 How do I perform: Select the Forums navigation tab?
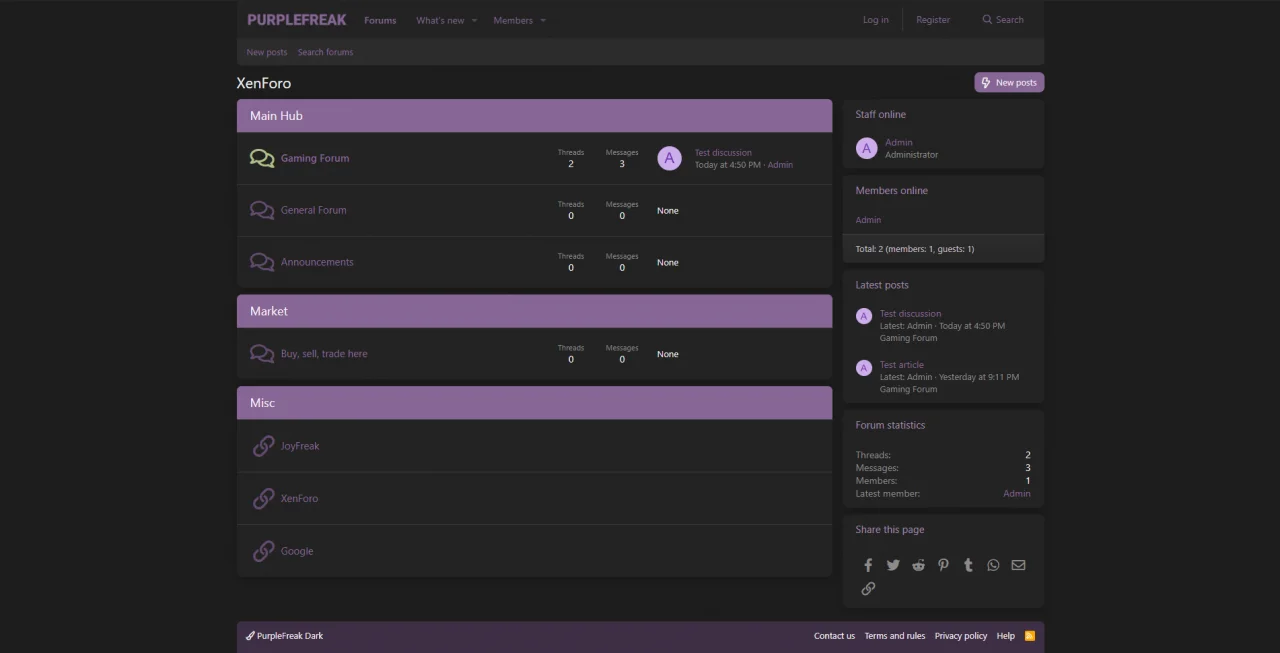380,20
